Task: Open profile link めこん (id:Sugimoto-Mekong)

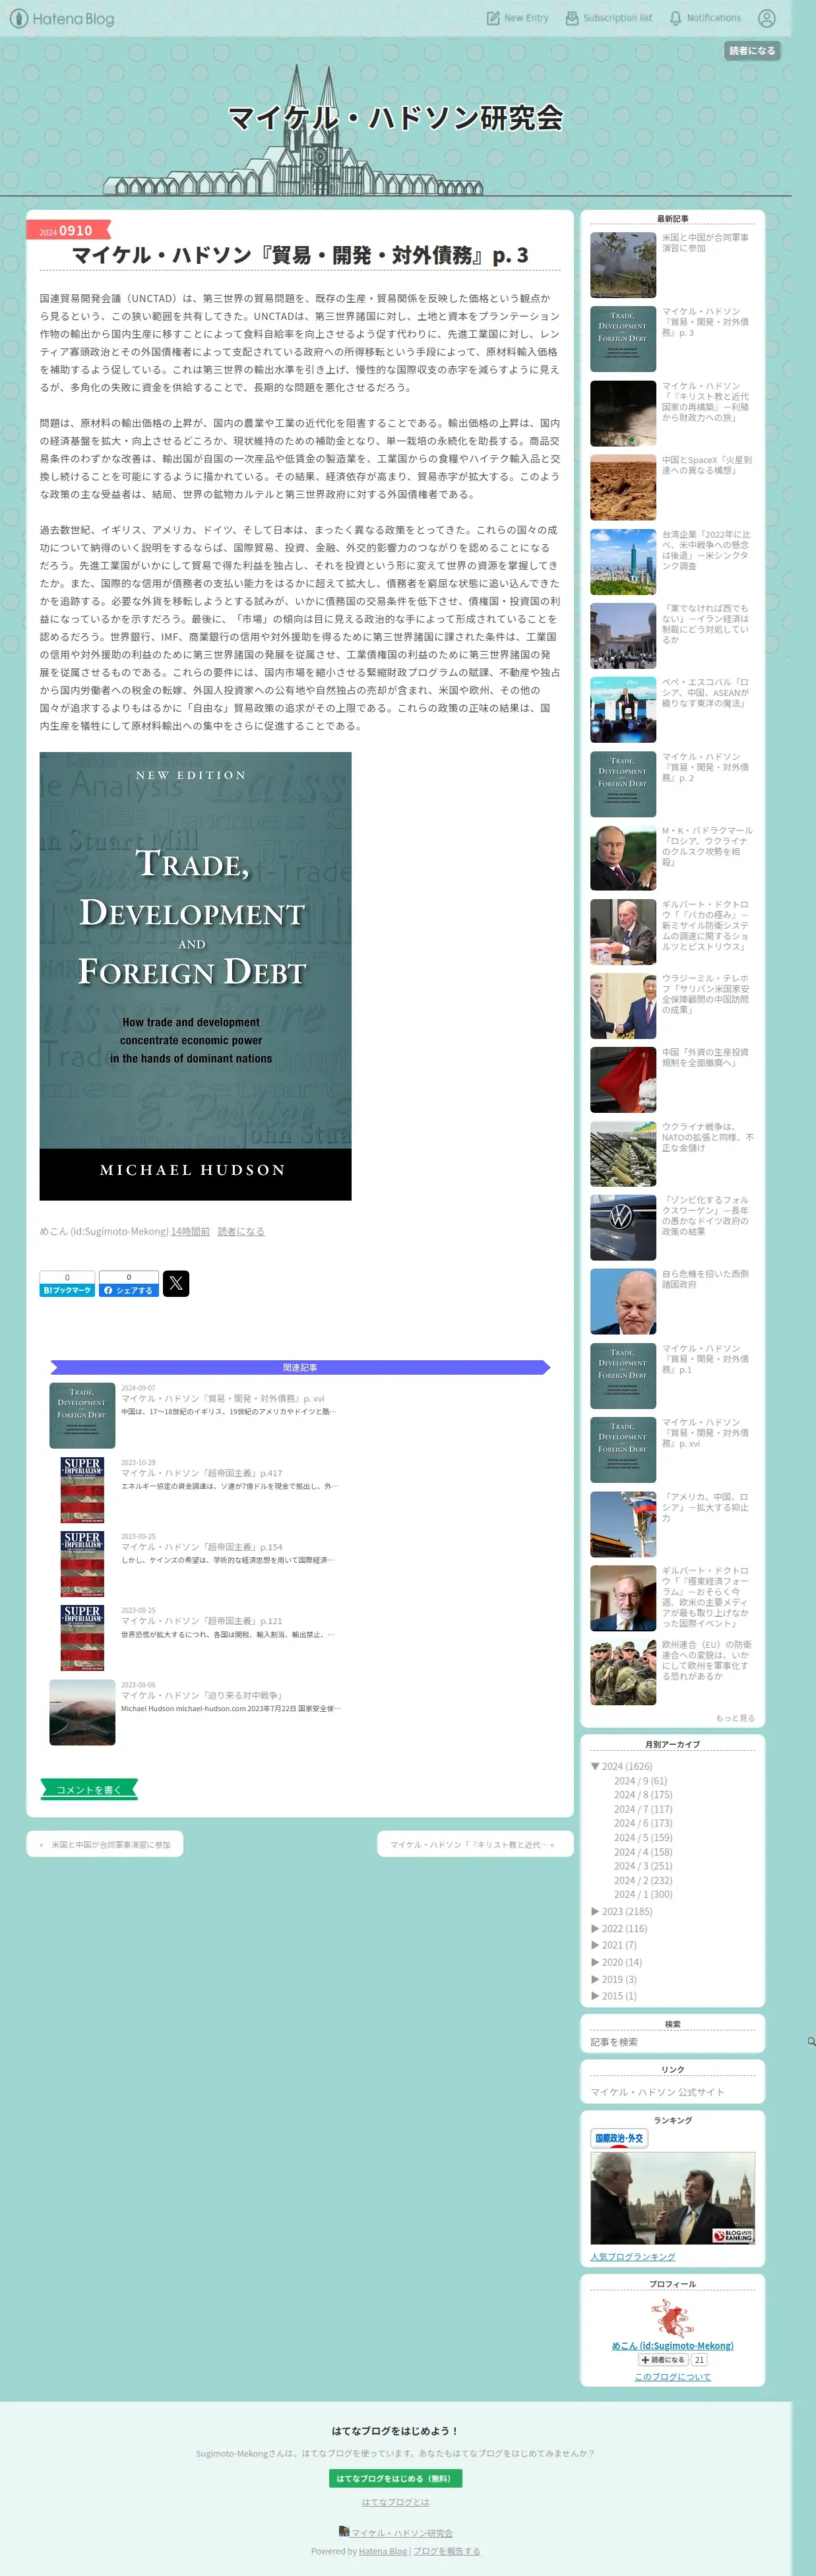Action: pyautogui.click(x=672, y=2345)
